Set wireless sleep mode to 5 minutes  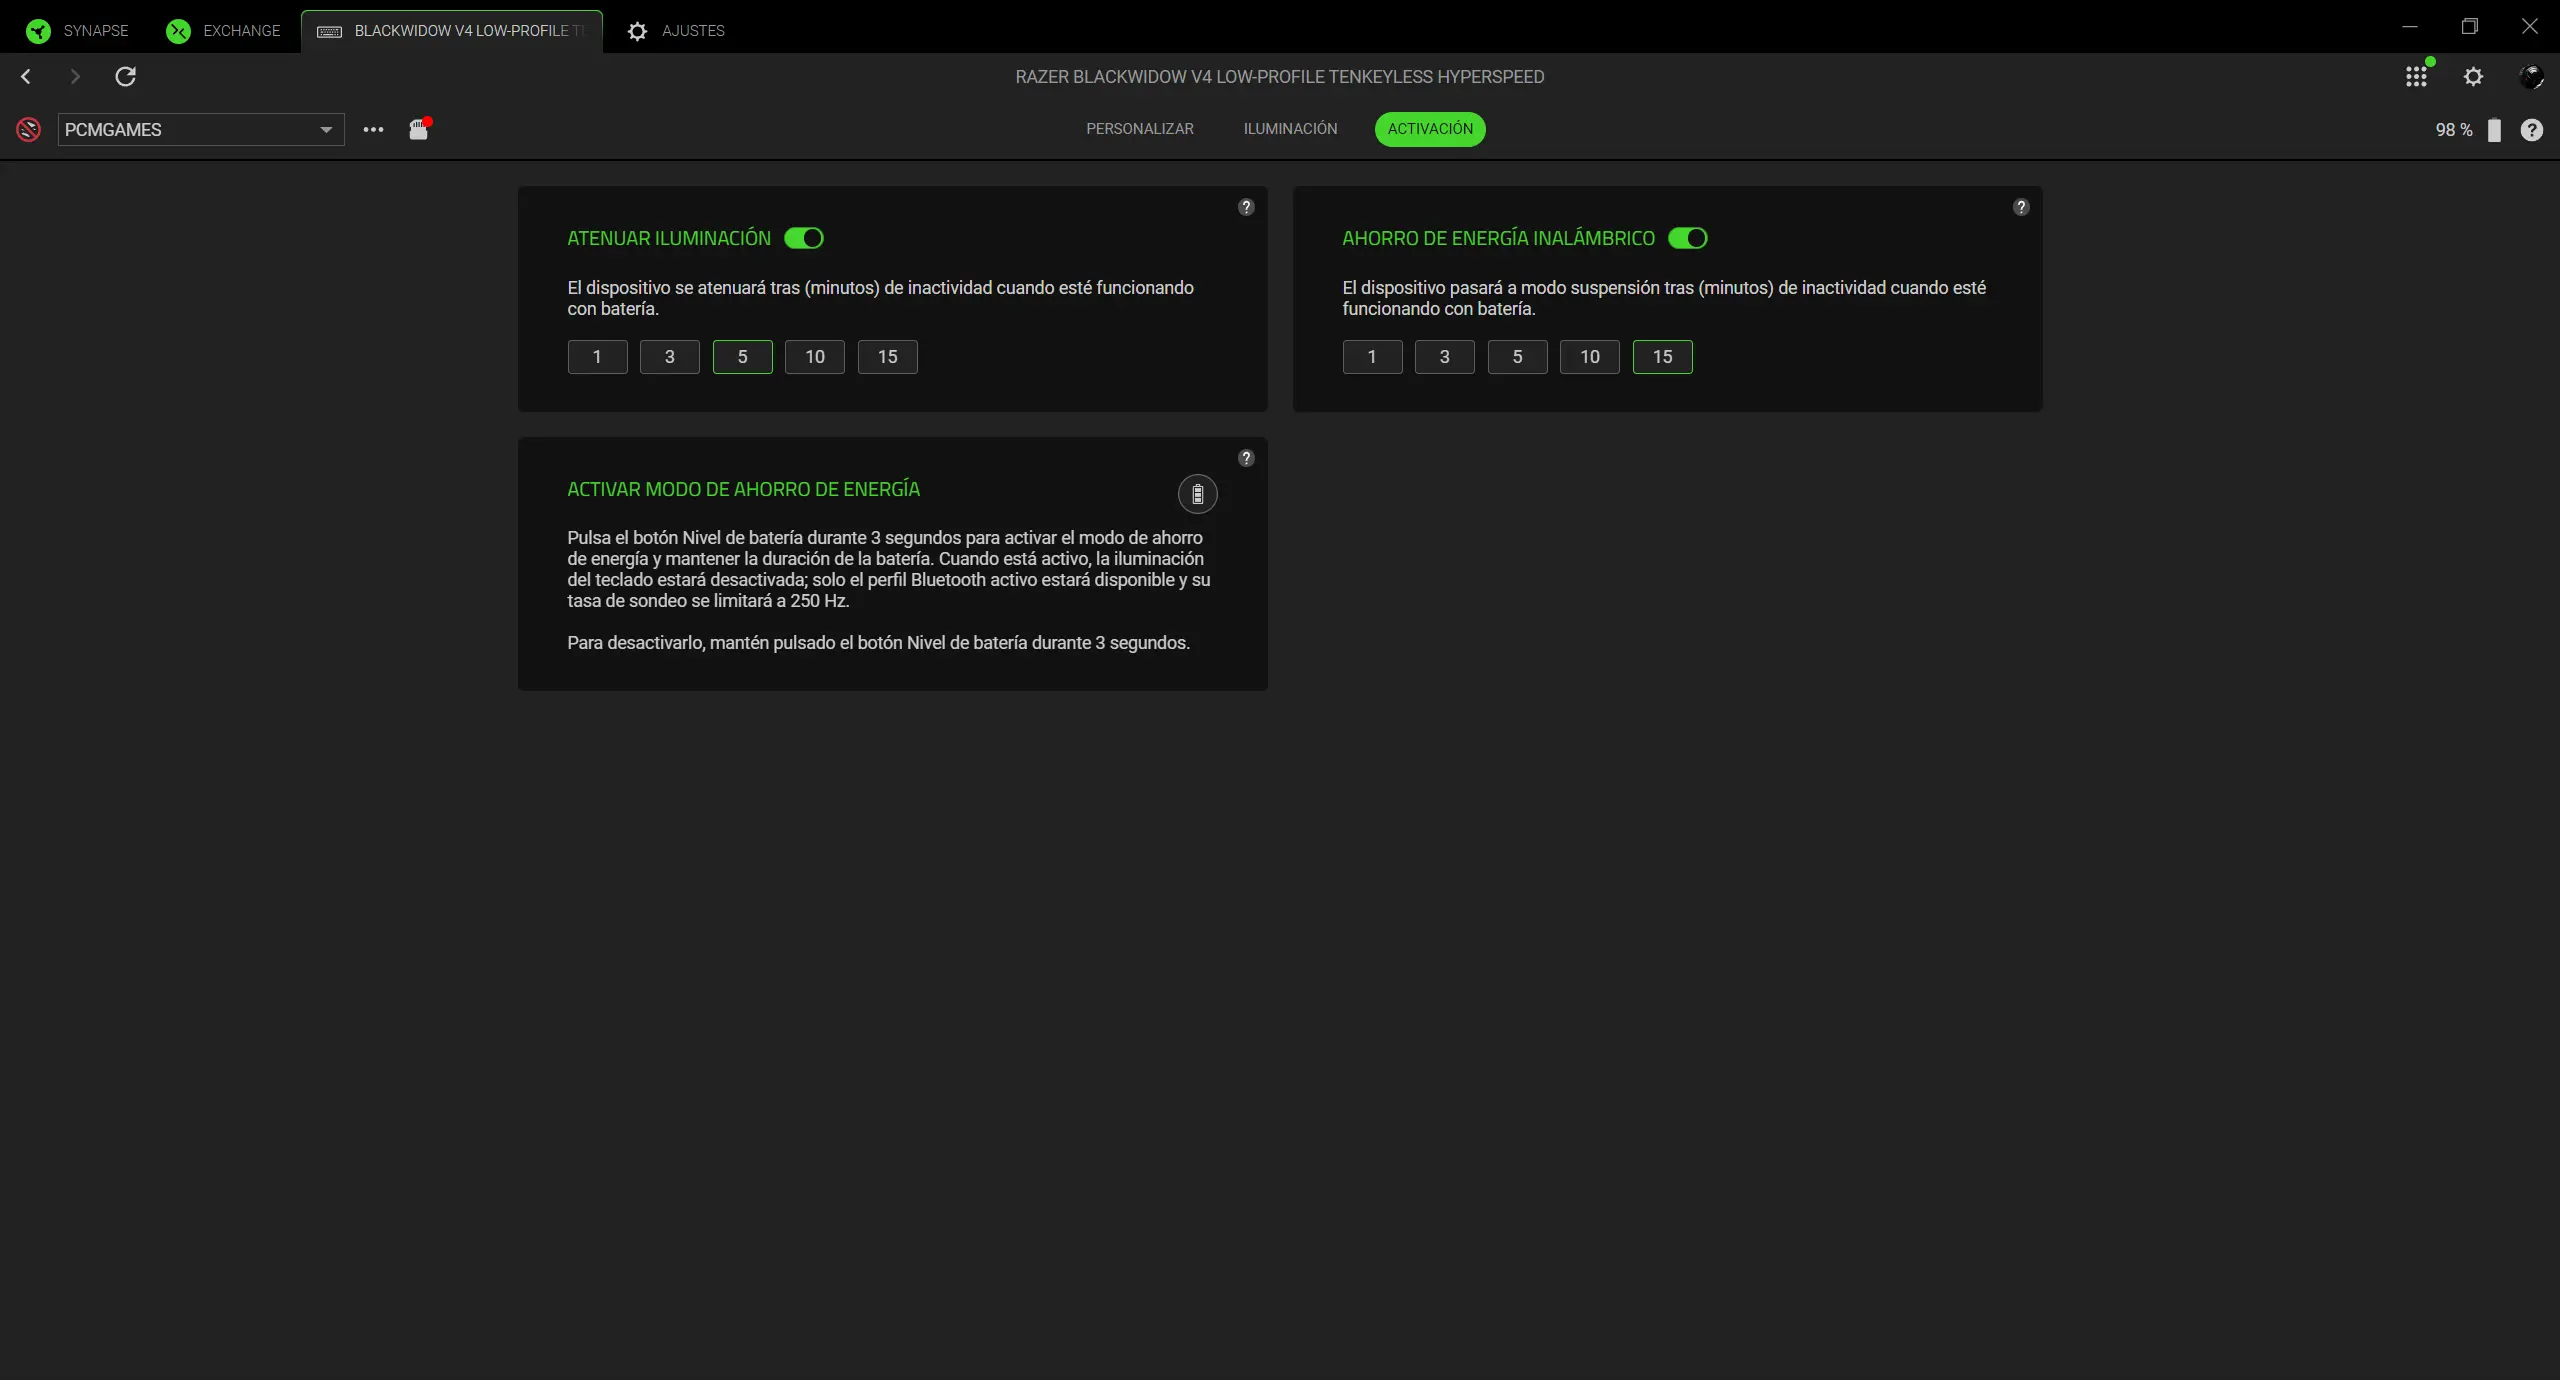[1517, 357]
